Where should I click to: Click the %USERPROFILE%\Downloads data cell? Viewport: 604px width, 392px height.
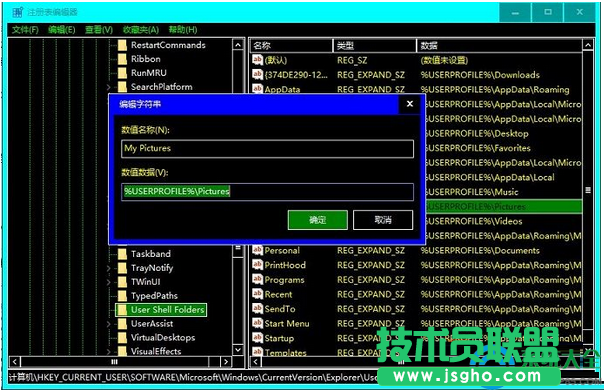[480, 75]
